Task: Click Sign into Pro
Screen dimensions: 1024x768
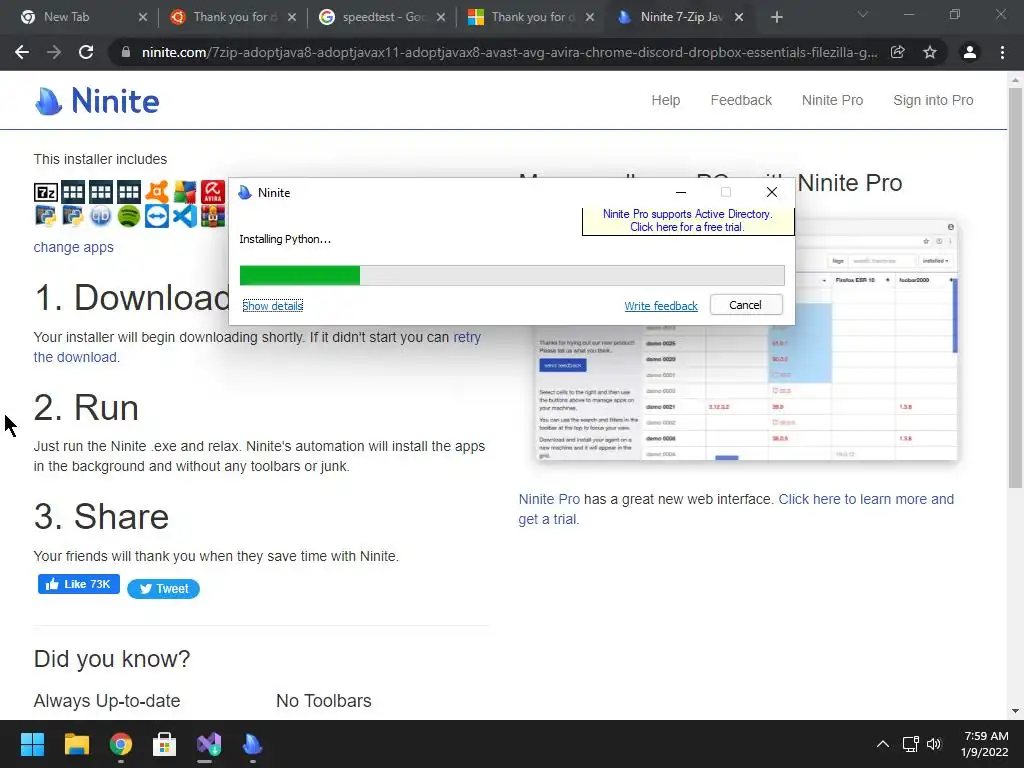Action: (x=933, y=100)
